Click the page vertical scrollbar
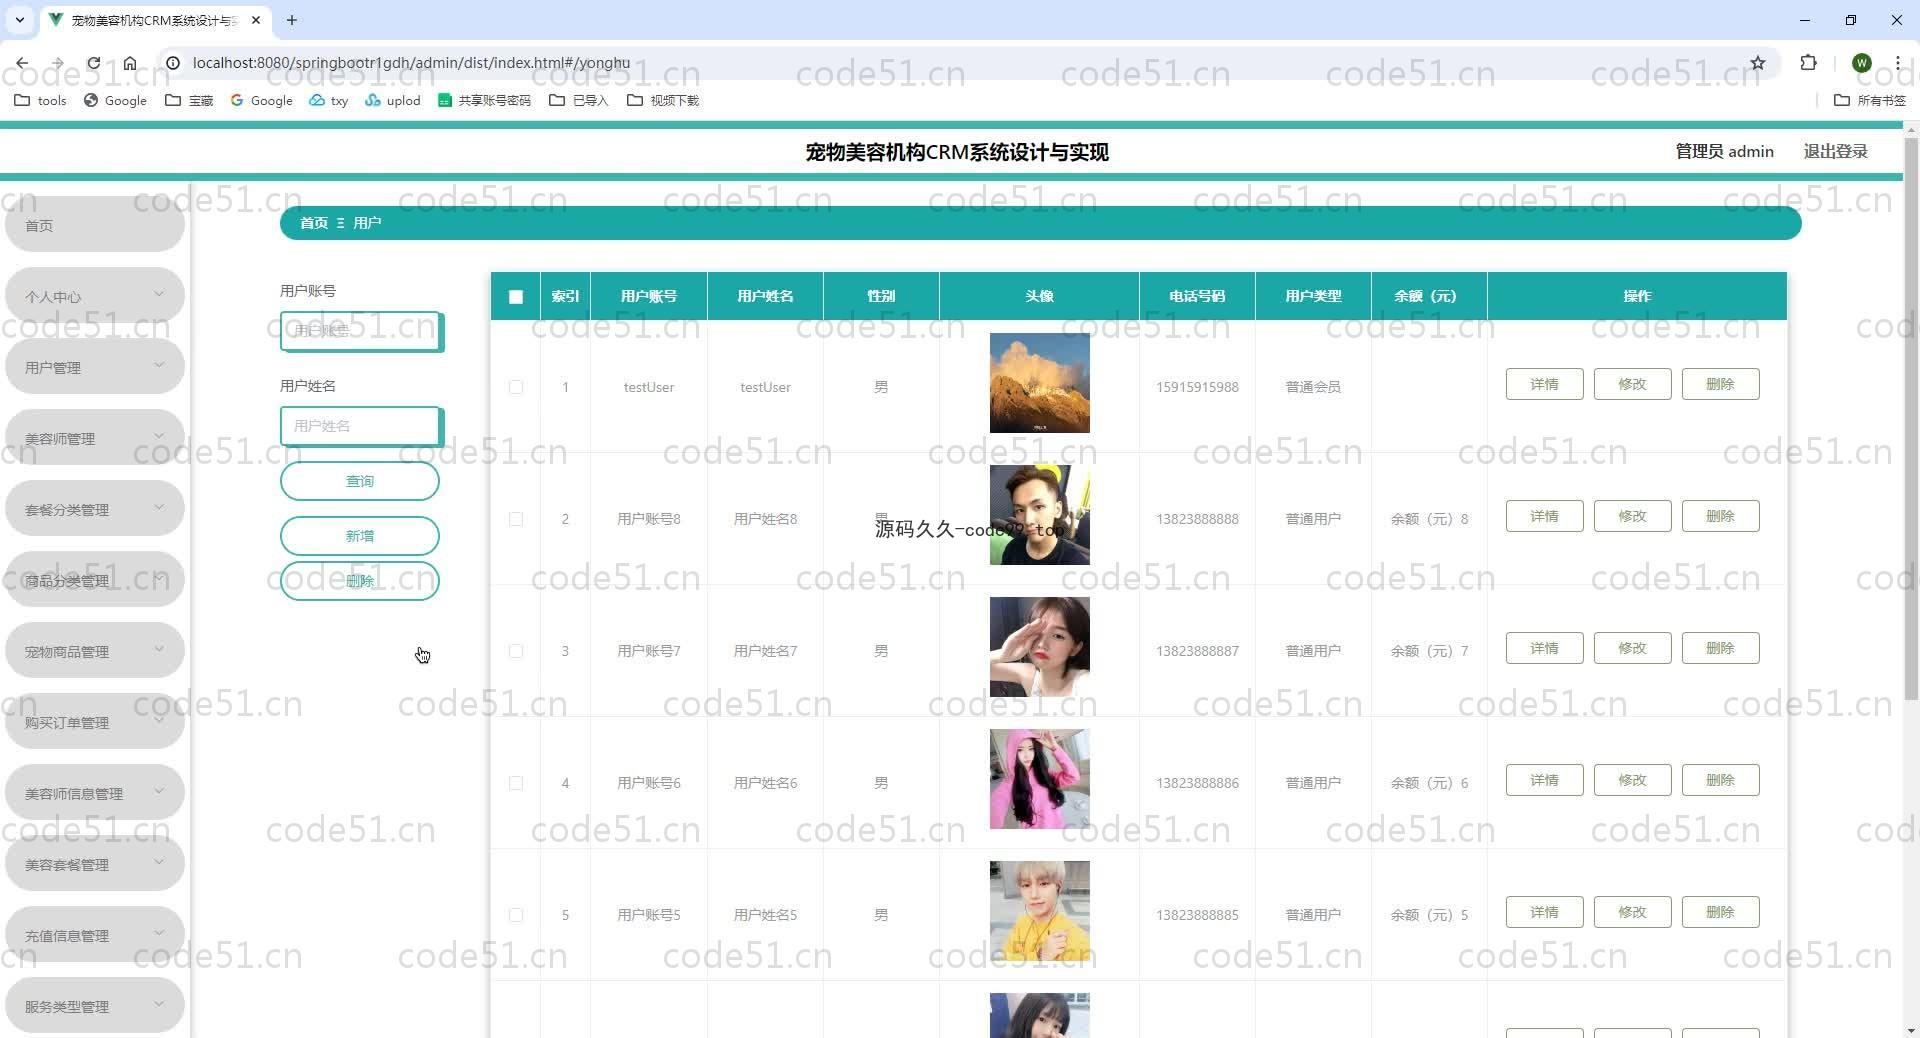This screenshot has width=1920, height=1038. [1911, 420]
